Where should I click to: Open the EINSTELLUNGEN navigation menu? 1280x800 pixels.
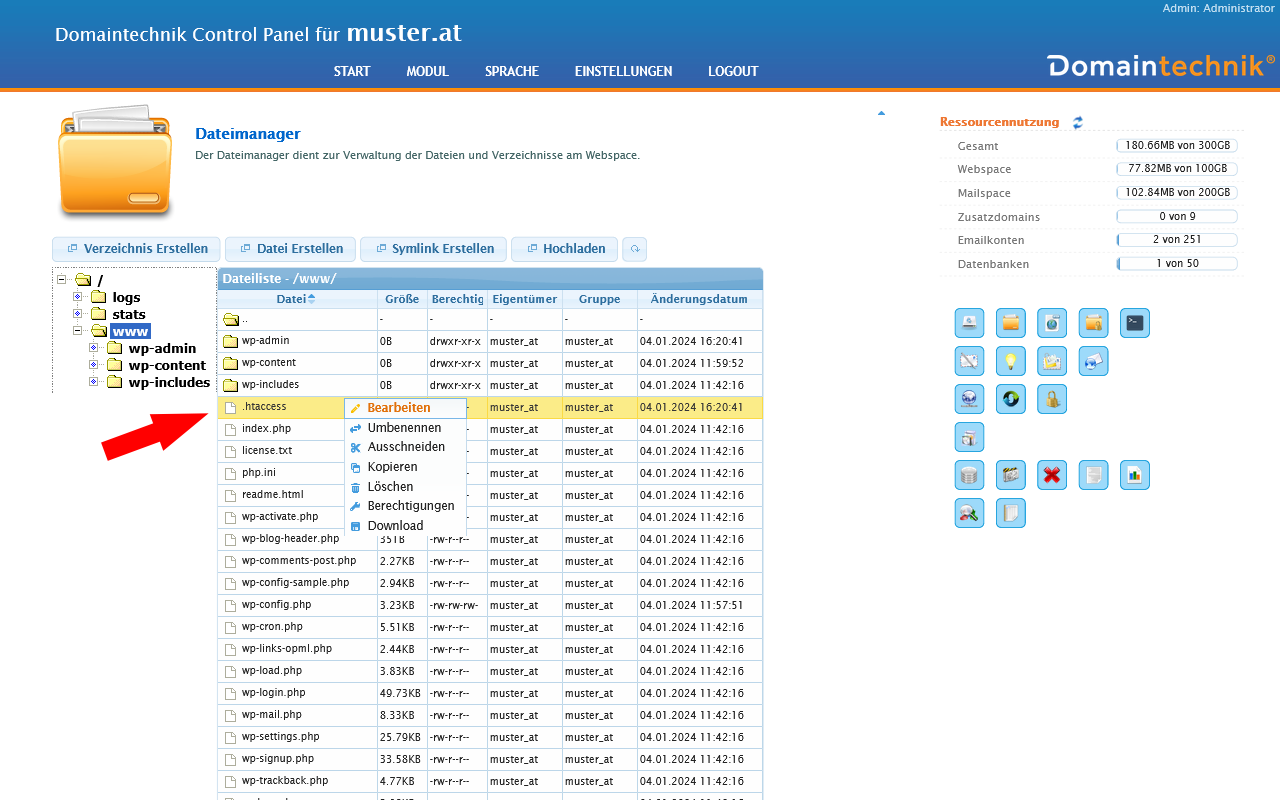coord(623,72)
